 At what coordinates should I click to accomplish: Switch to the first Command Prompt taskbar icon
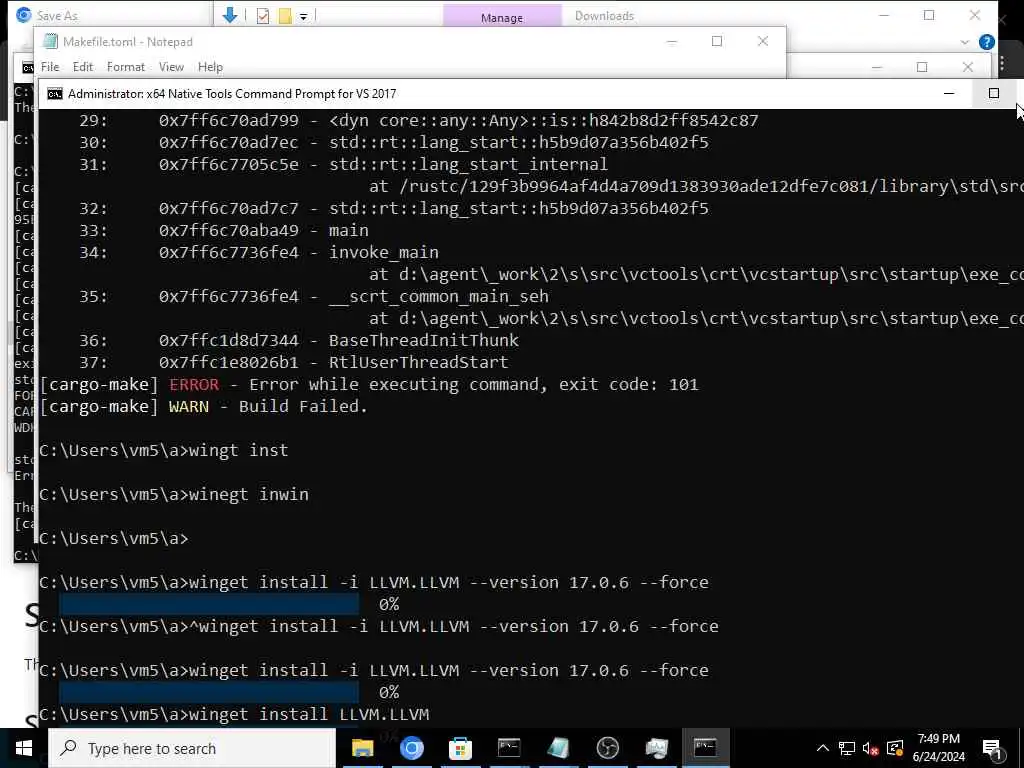click(509, 748)
